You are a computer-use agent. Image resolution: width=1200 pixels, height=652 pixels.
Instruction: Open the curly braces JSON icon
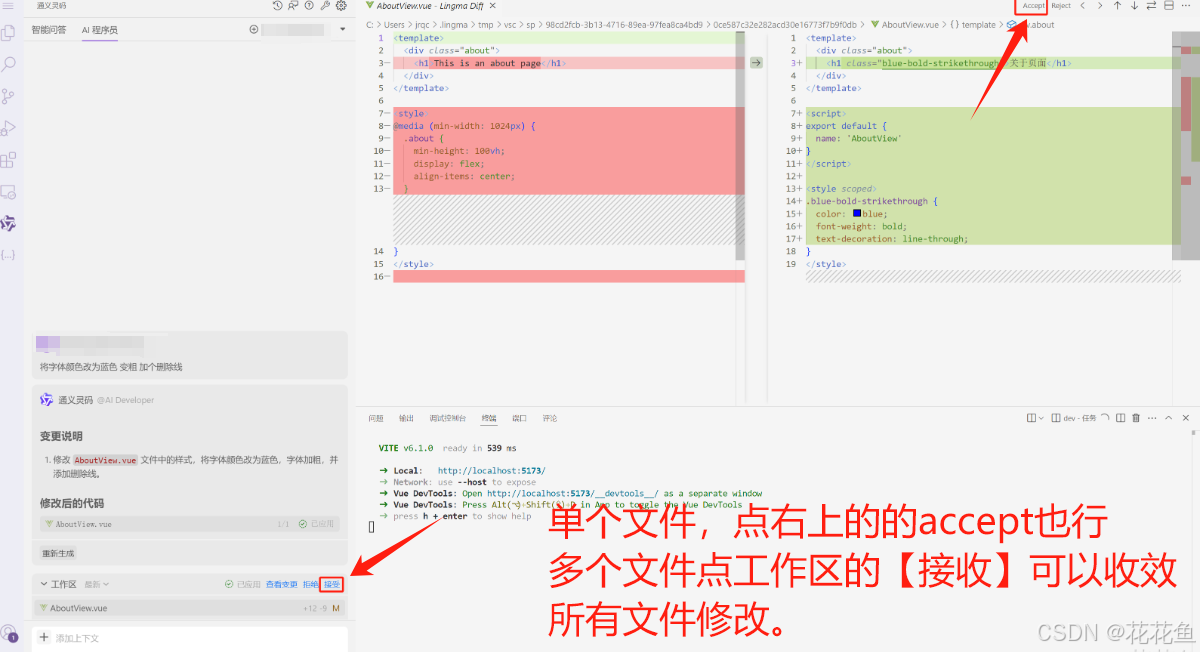[x=9, y=254]
